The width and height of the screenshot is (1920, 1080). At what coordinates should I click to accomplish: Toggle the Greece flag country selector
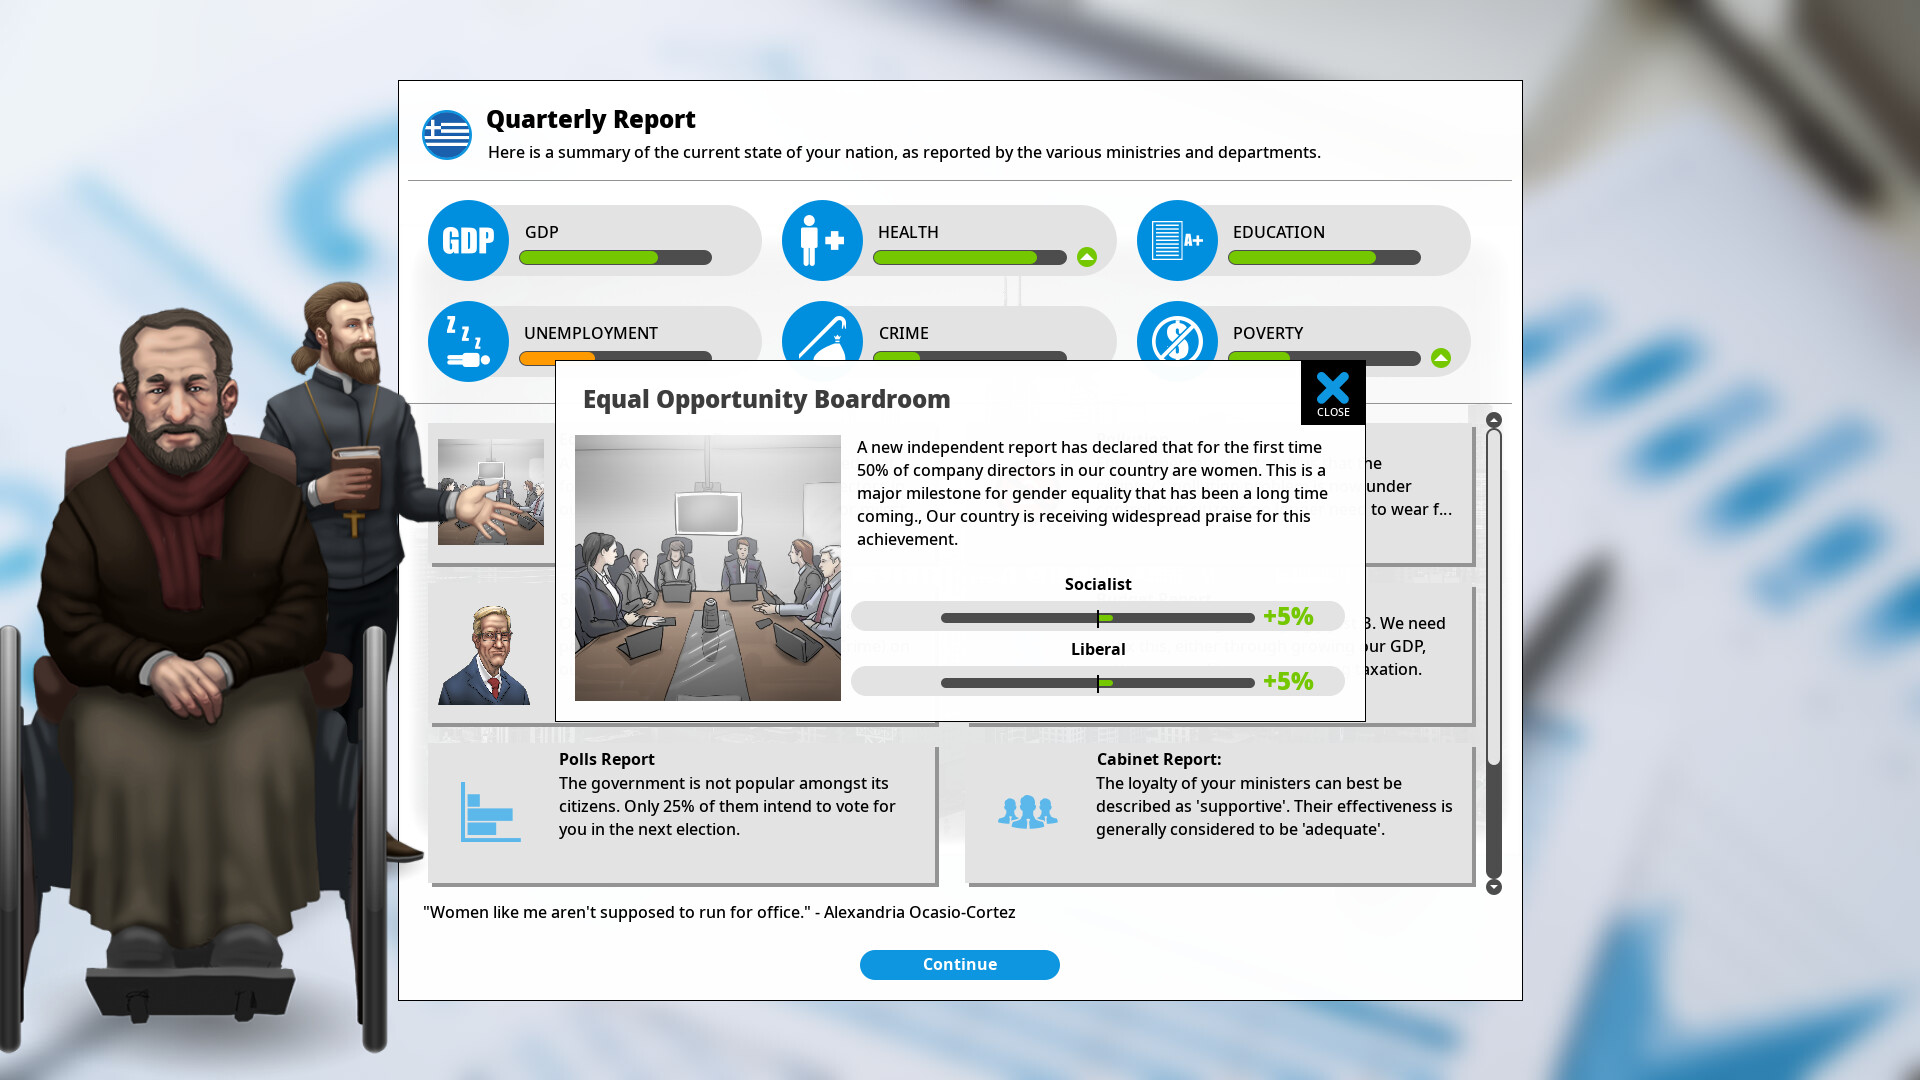tap(446, 133)
